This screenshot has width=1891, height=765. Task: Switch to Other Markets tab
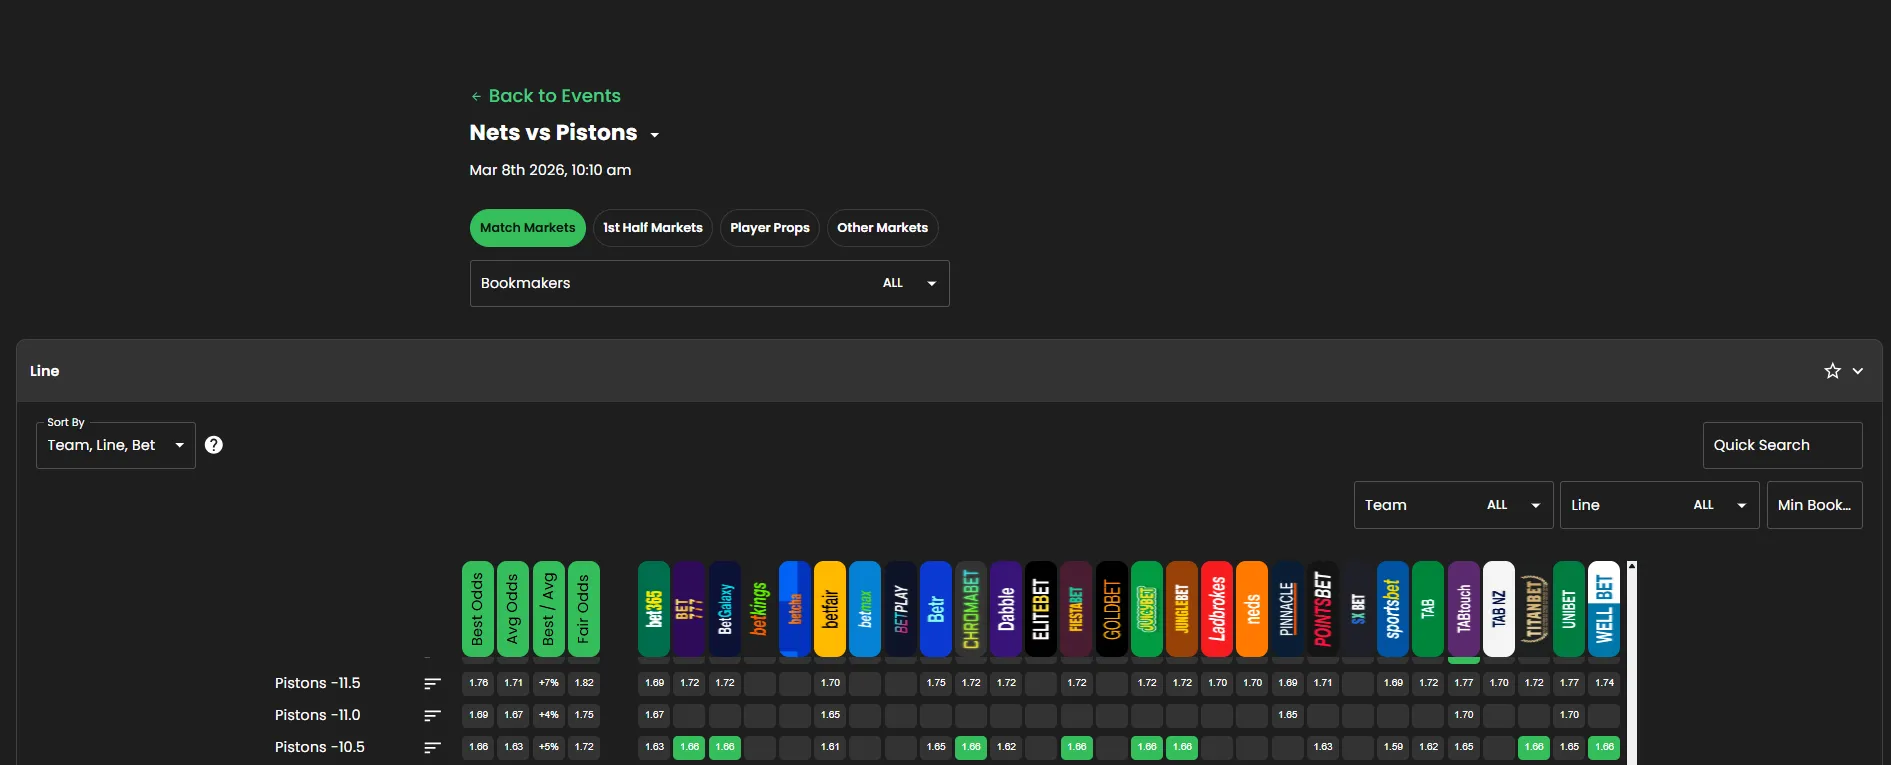pyautogui.click(x=883, y=228)
